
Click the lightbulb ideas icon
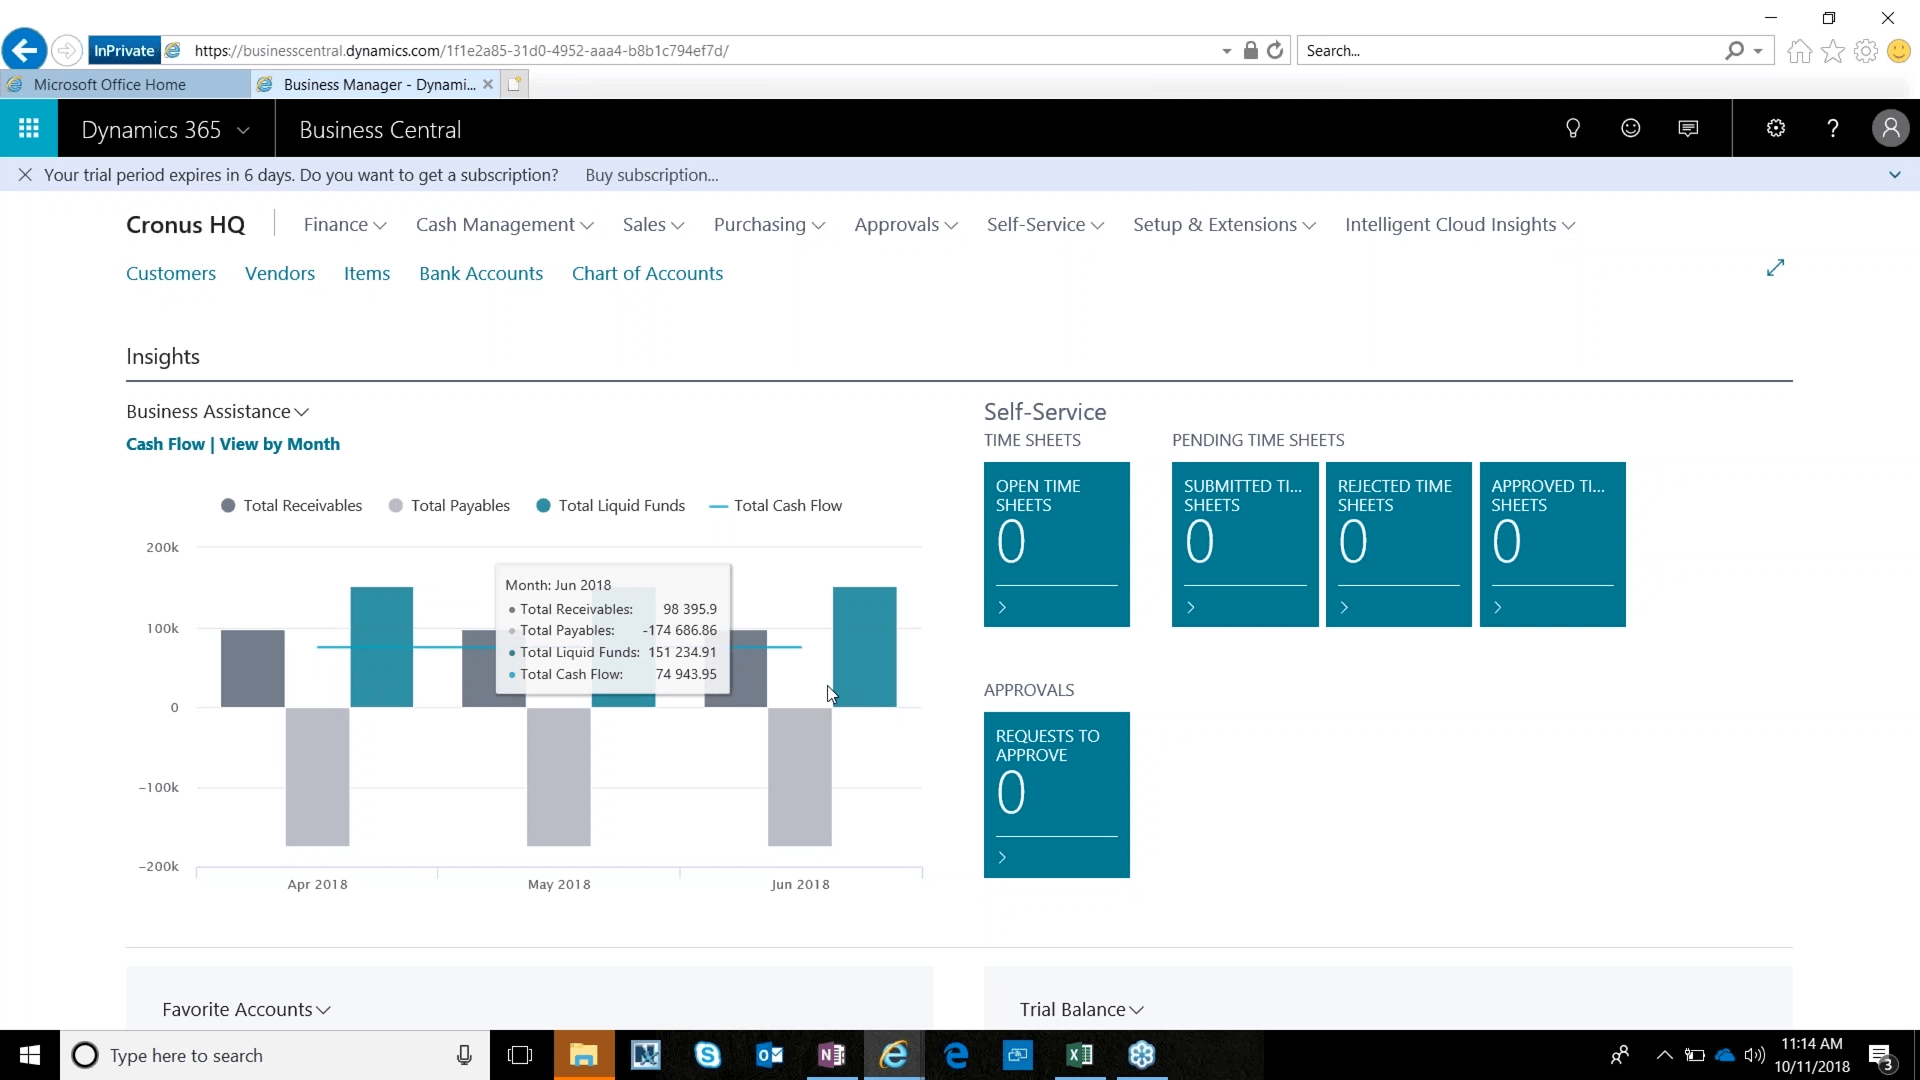pos(1573,128)
